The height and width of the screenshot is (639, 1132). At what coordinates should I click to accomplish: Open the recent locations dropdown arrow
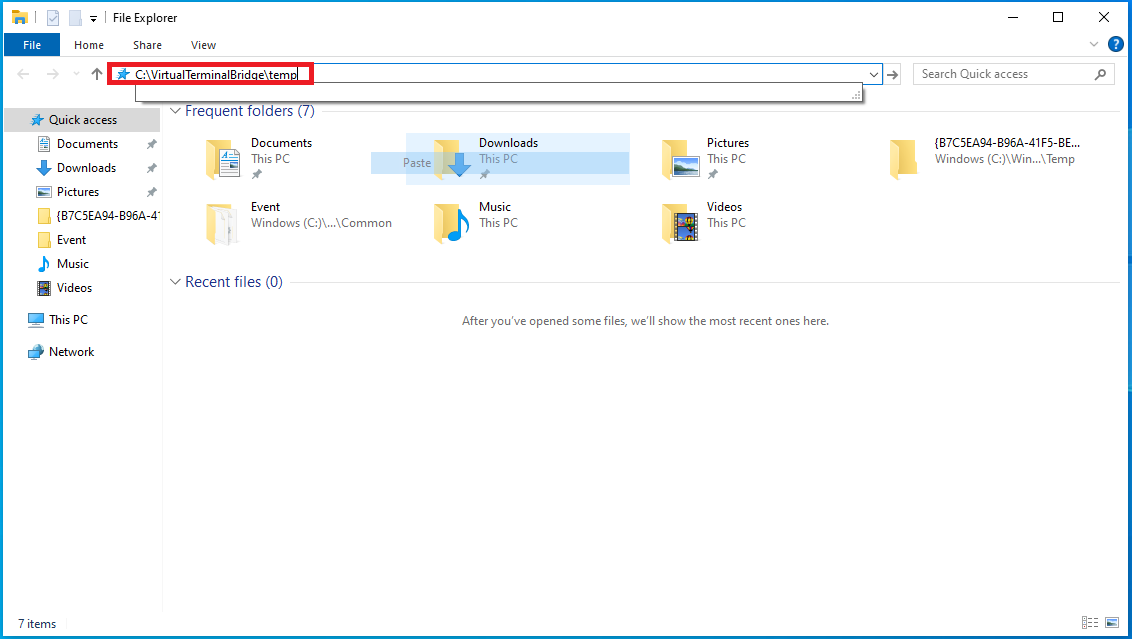click(x=76, y=74)
